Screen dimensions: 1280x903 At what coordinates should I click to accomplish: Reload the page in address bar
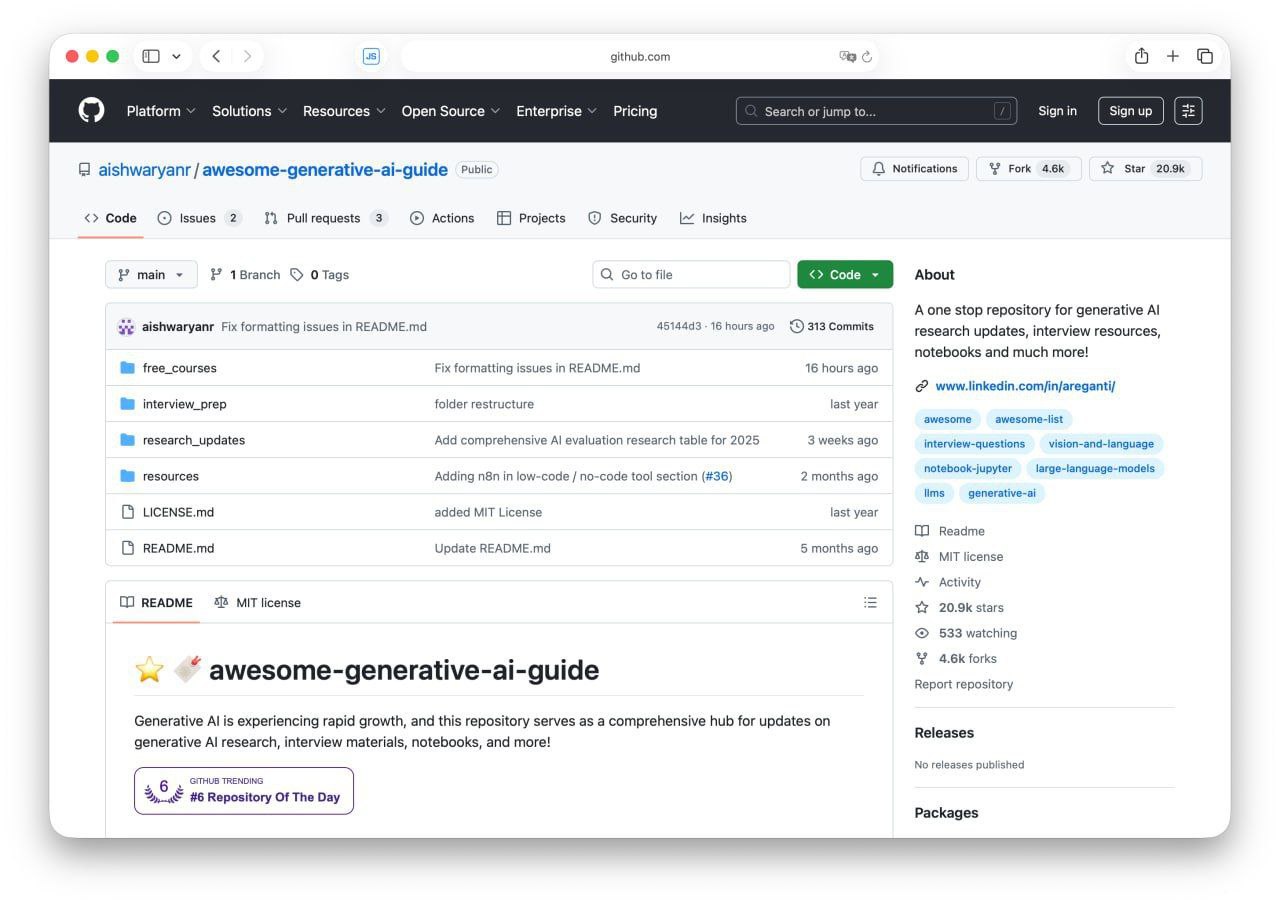click(867, 57)
